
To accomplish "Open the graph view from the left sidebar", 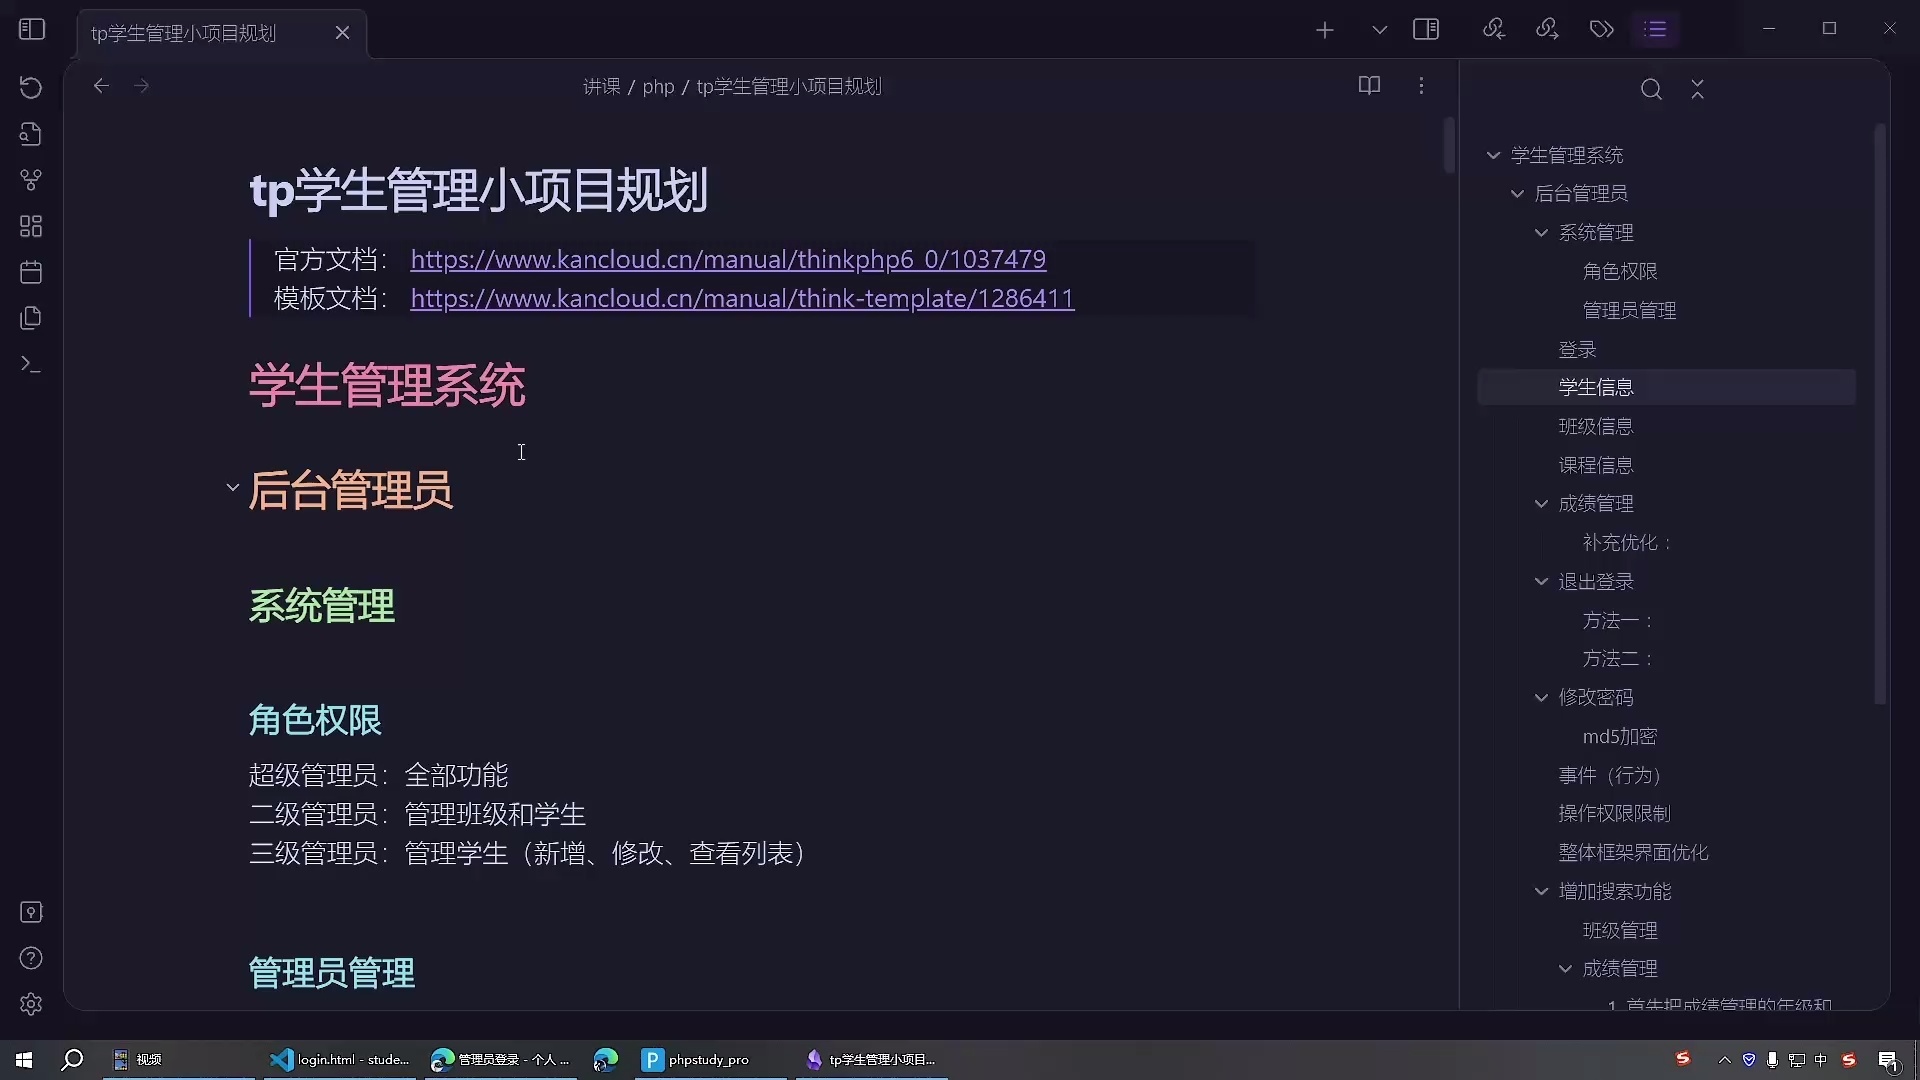I will (31, 180).
